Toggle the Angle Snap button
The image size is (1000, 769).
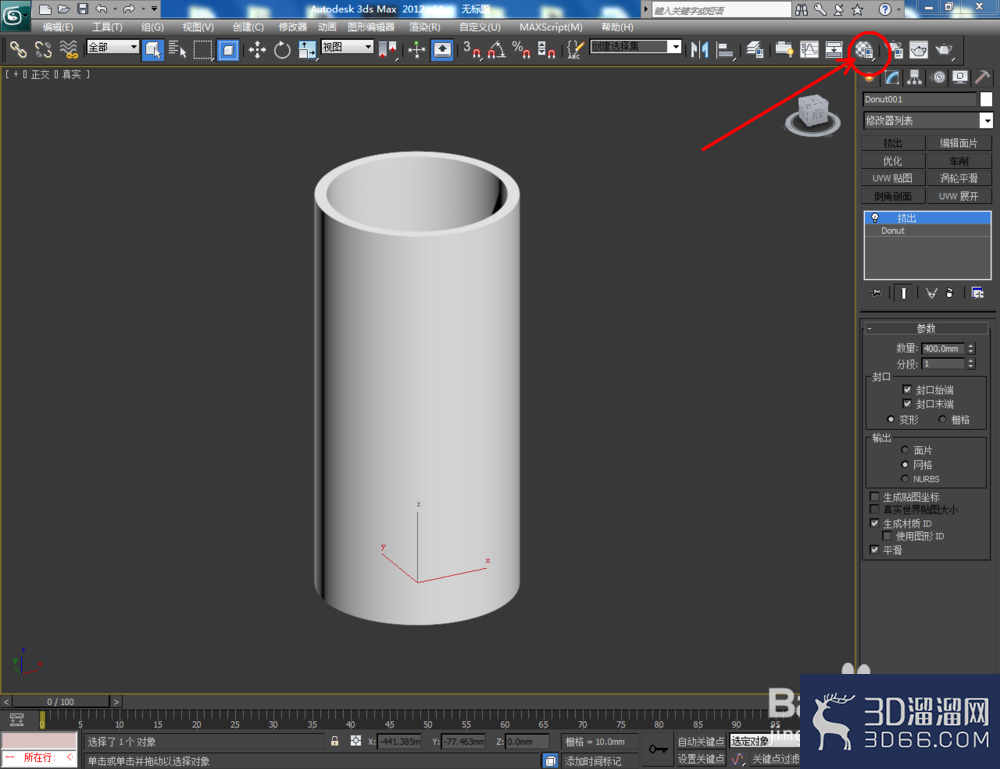click(x=496, y=50)
